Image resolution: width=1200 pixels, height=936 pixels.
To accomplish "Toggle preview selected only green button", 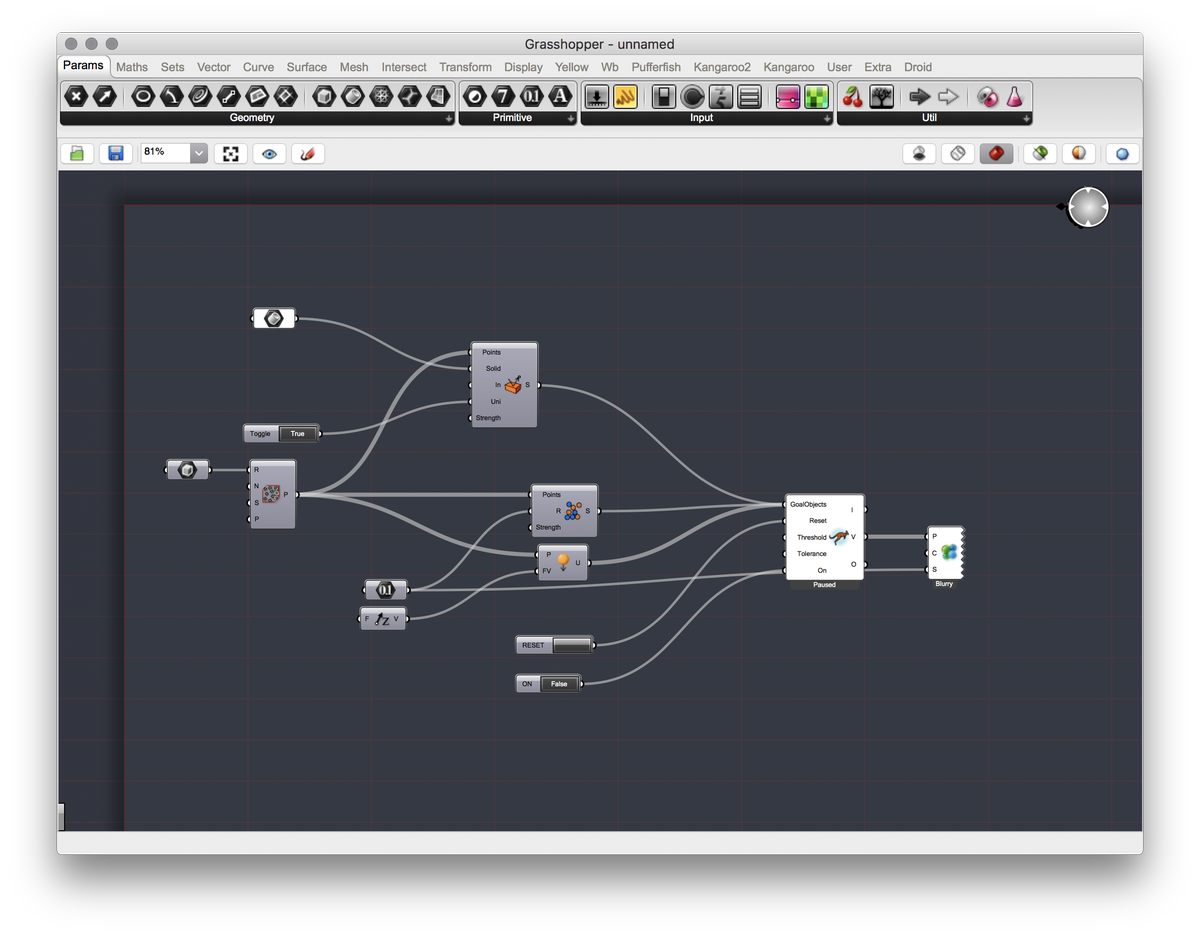I will (1041, 153).
